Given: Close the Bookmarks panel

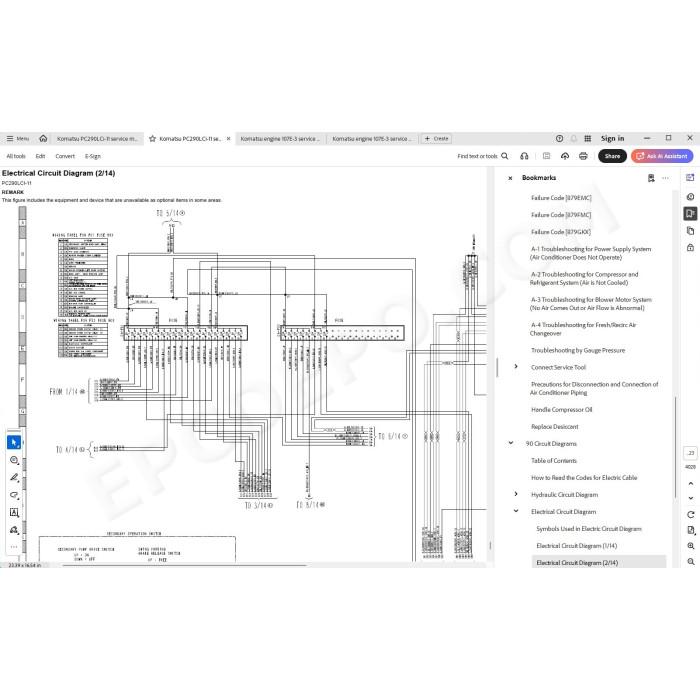Looking at the screenshot, I should pyautogui.click(x=510, y=178).
